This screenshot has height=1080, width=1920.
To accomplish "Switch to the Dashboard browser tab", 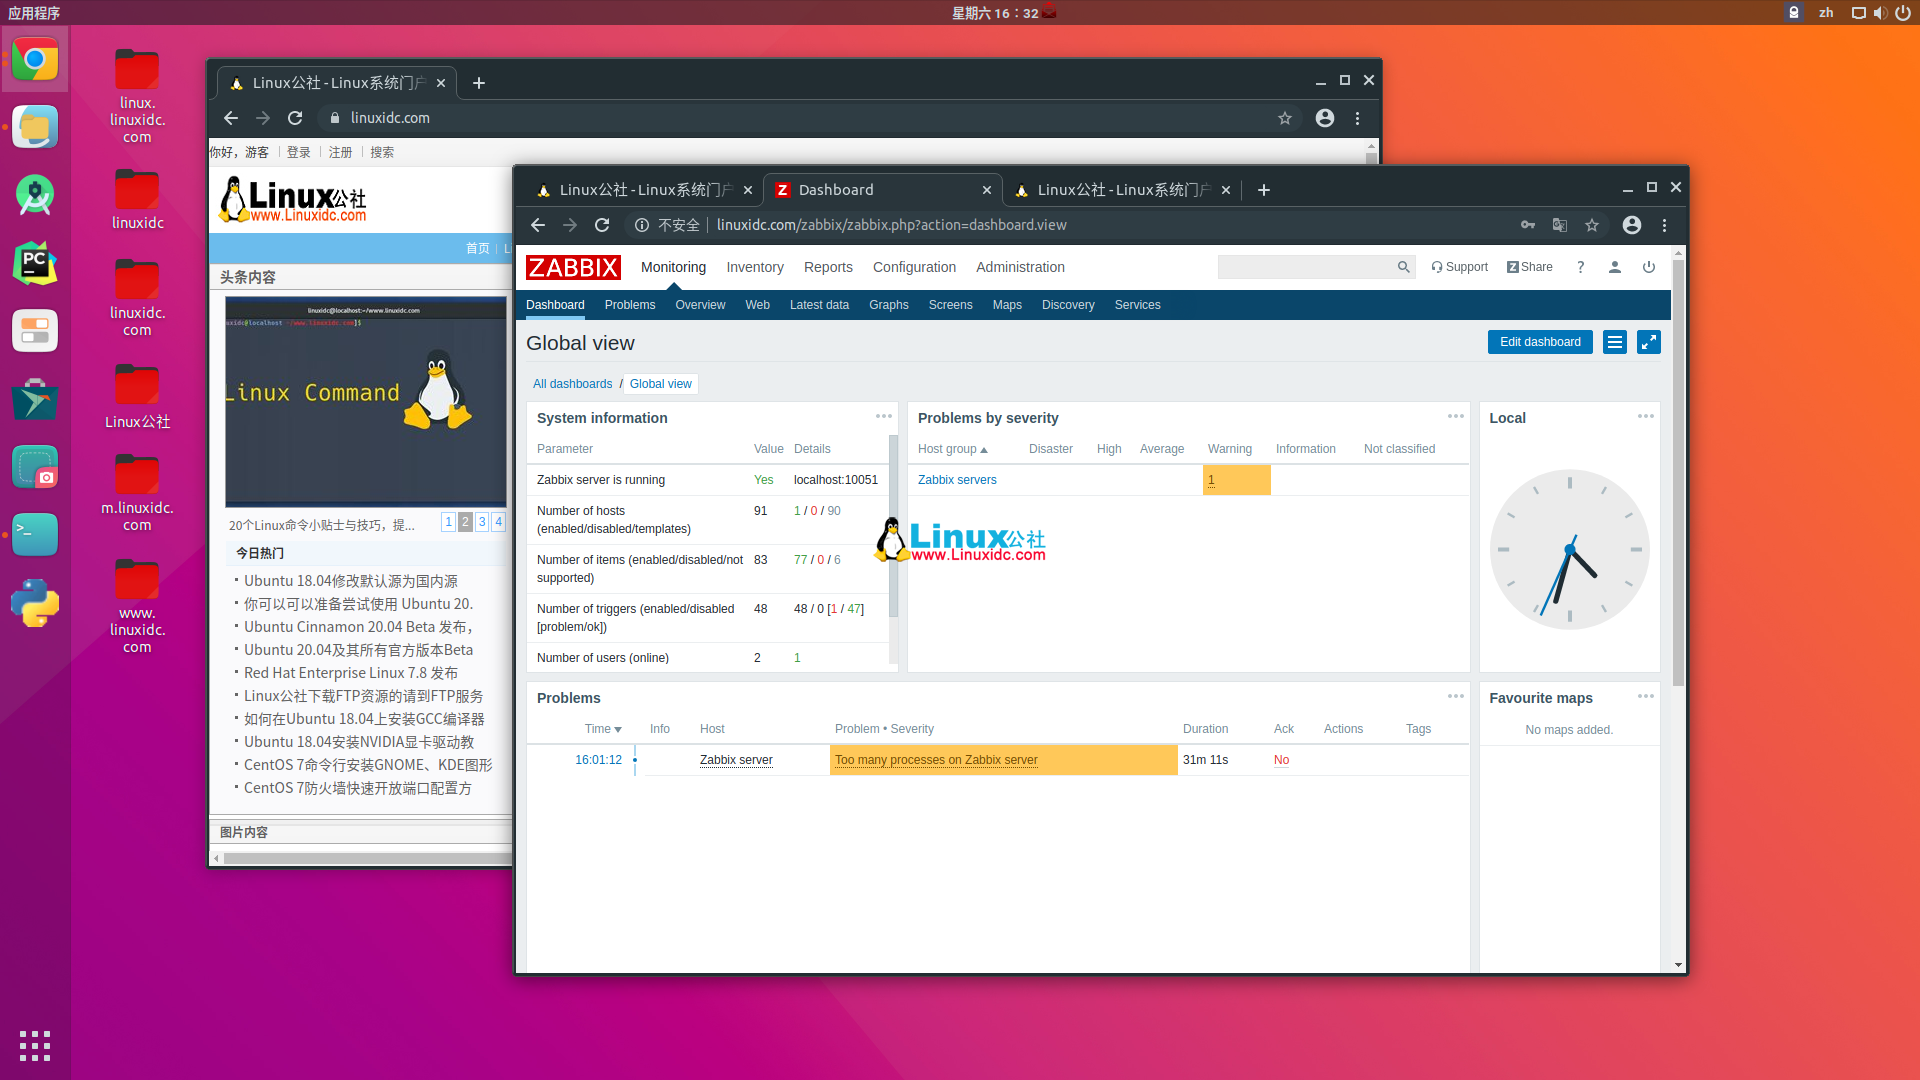I will click(882, 190).
